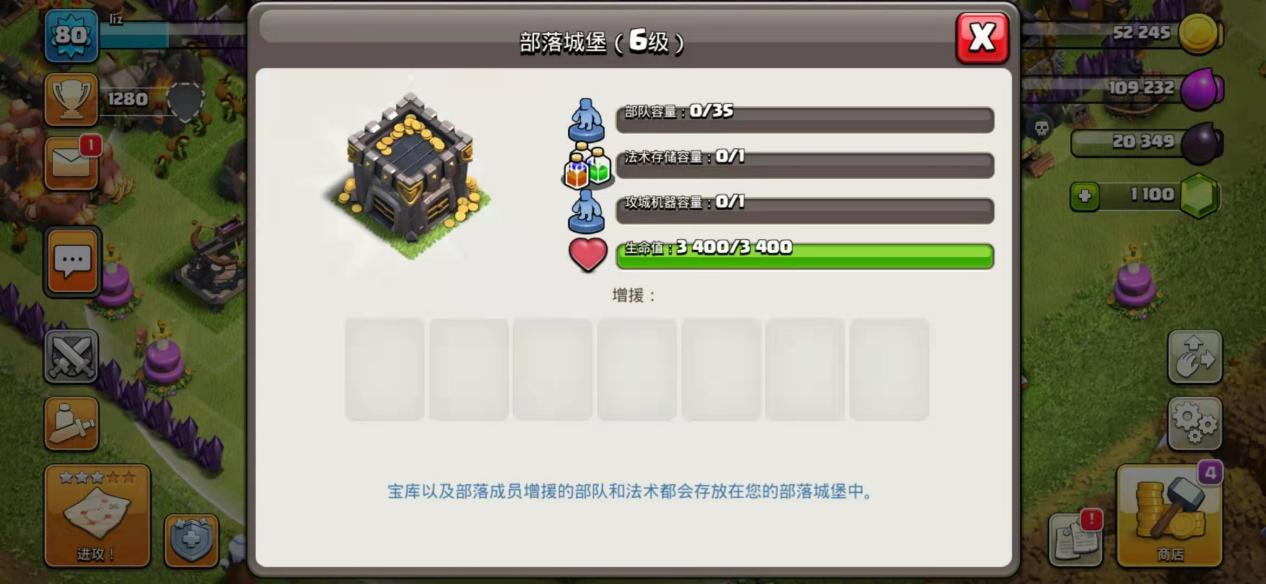1266x584 pixels.
Task: Tap the level 80 experience badge
Action: 71,36
